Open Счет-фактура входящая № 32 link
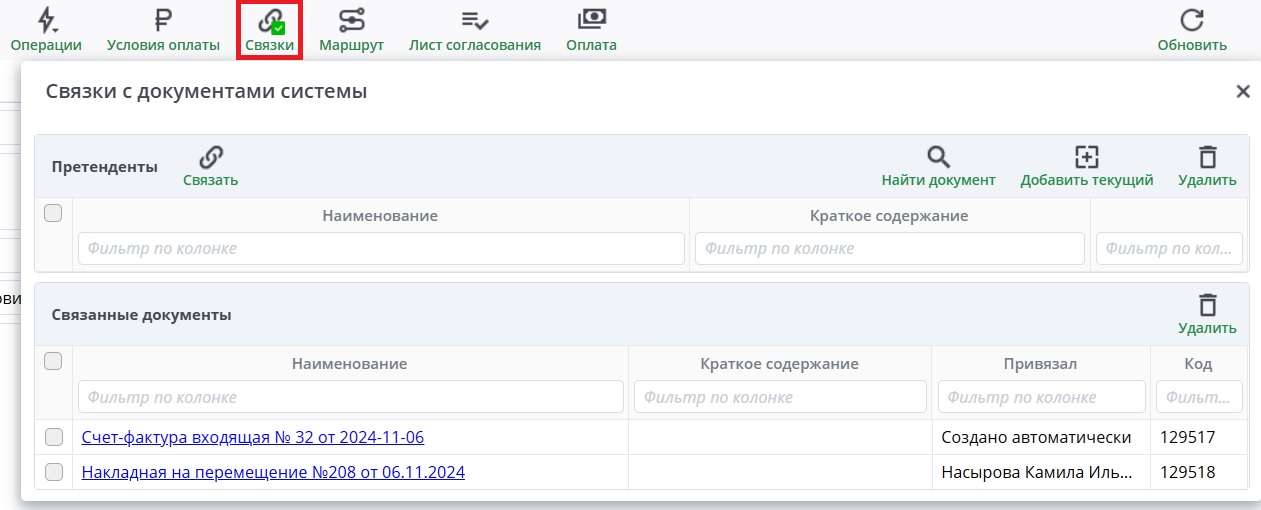Image resolution: width=1261 pixels, height=510 pixels. [260, 437]
